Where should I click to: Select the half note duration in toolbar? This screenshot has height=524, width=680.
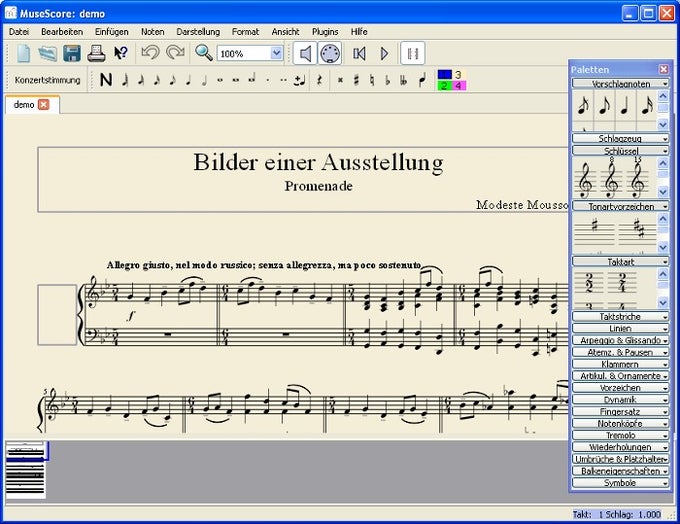tap(204, 80)
